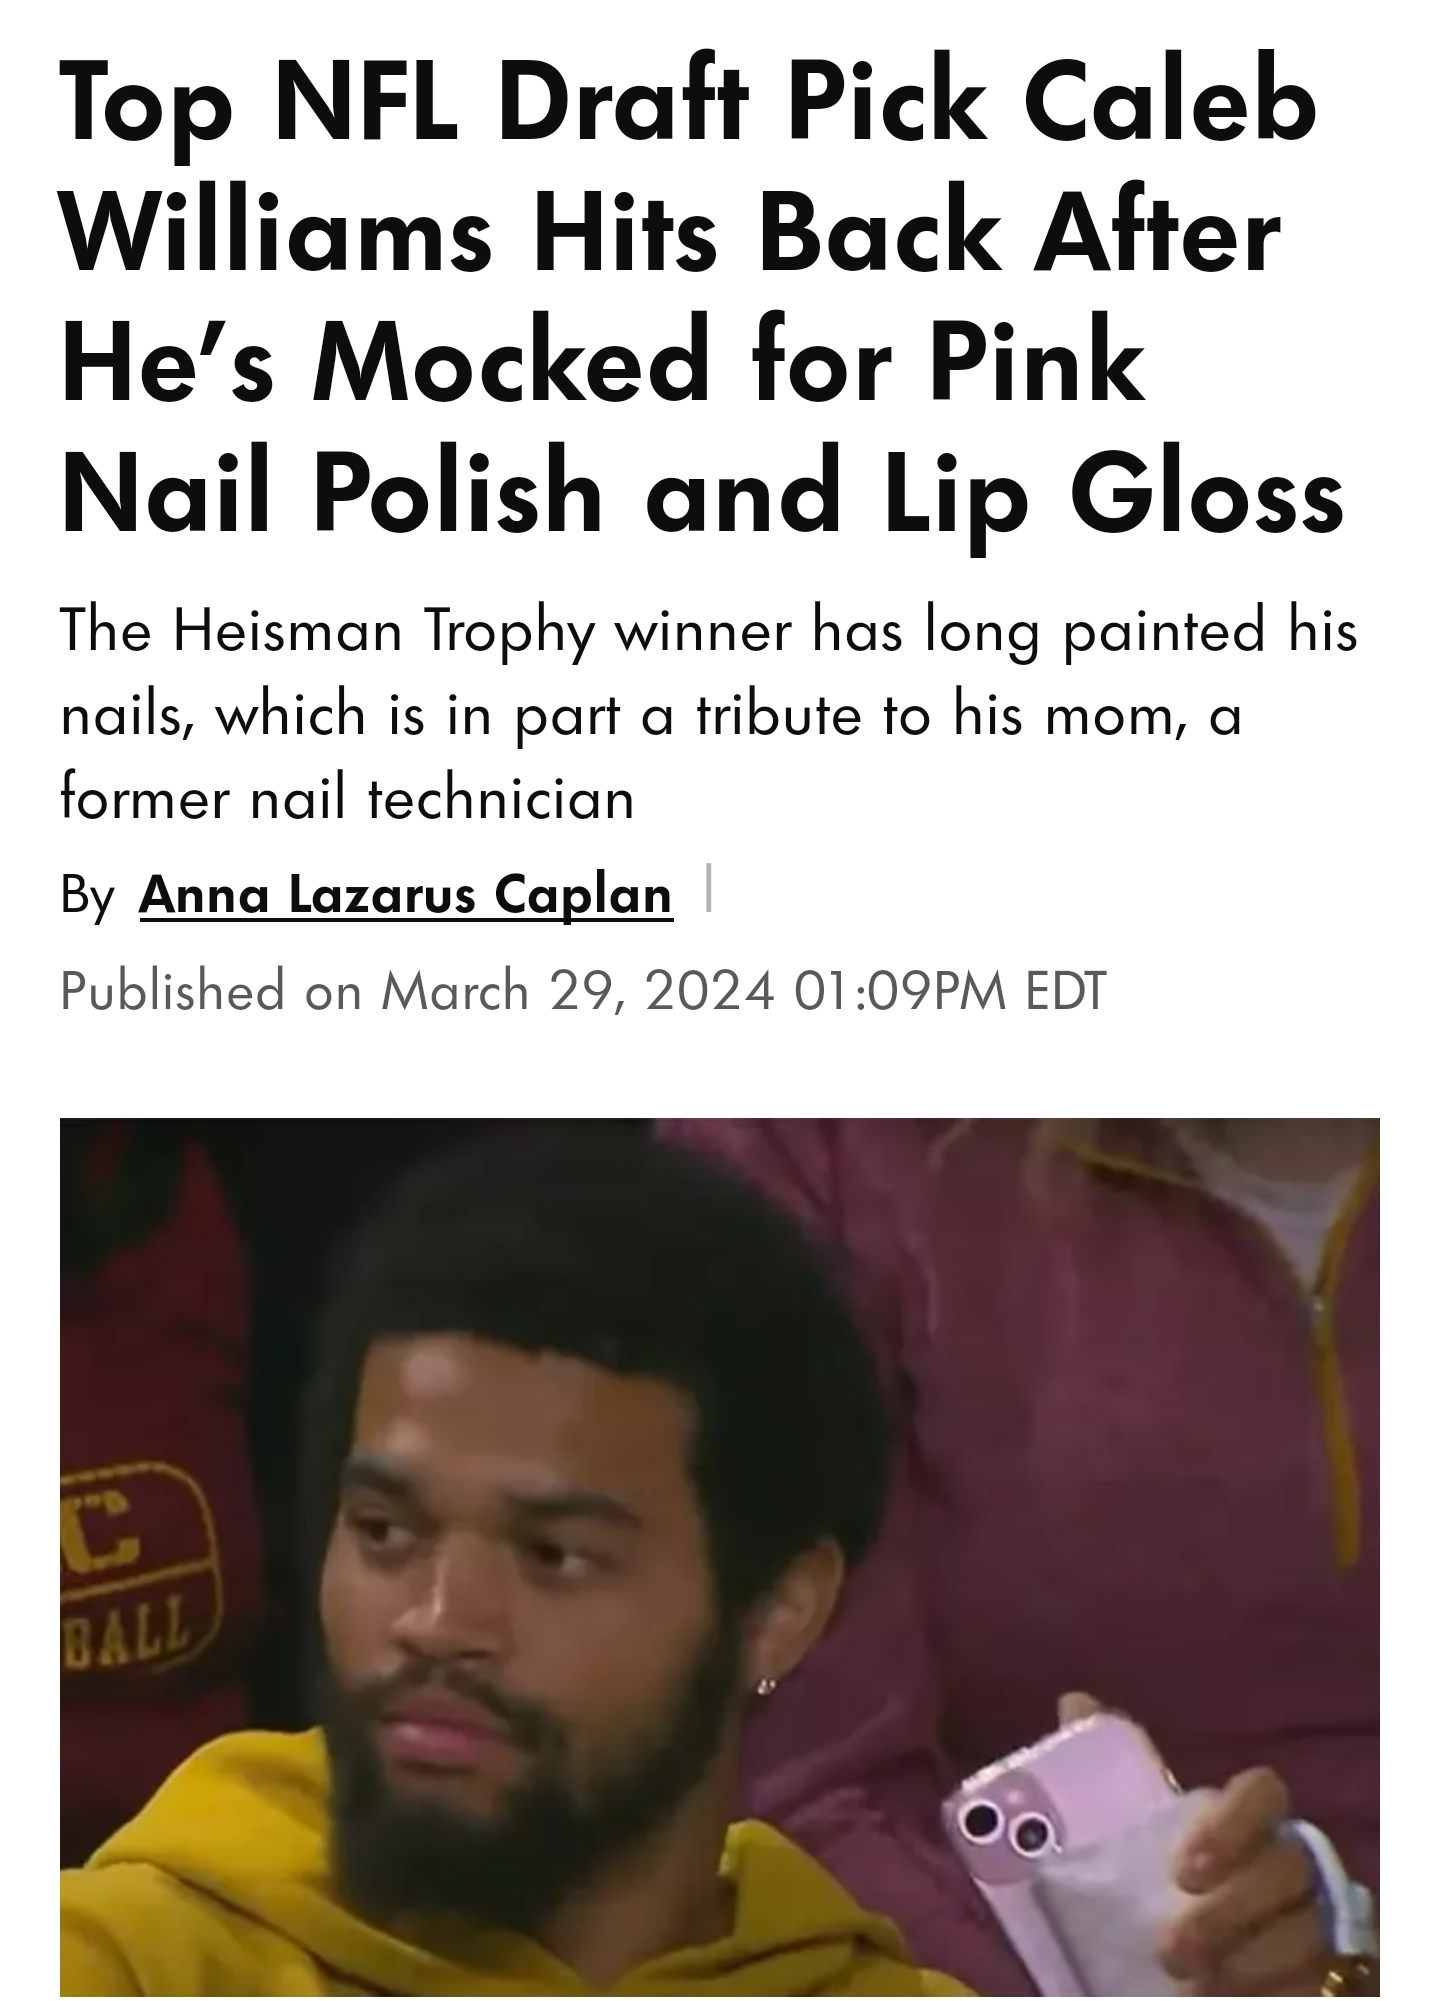Click the 'By' byline label
Image resolution: width=1440 pixels, height=2001 pixels.
88,894
